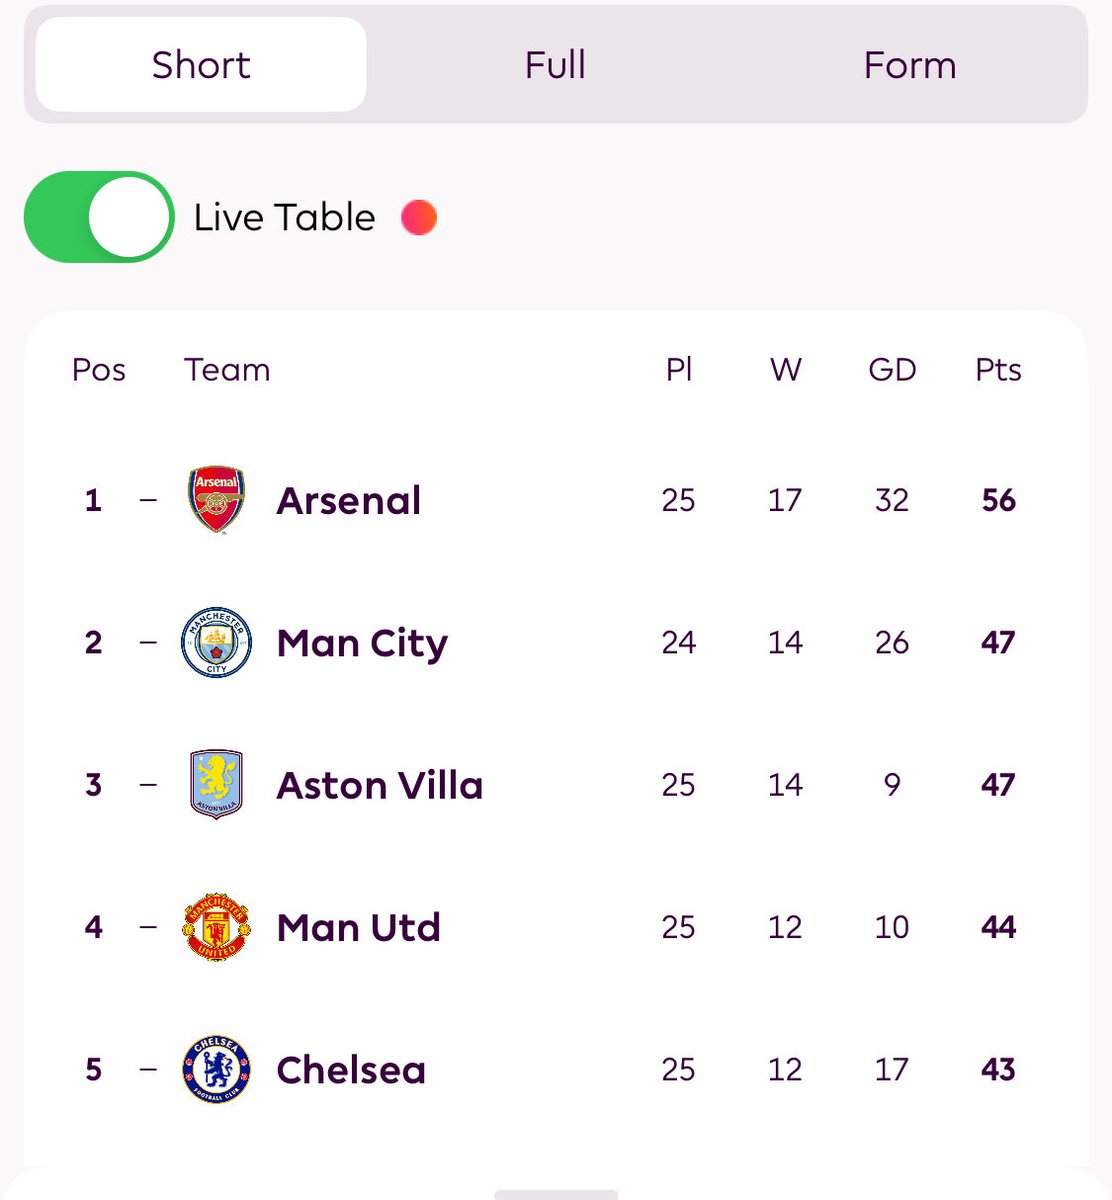1112x1200 pixels.
Task: Select the Short table tab
Action: [201, 65]
